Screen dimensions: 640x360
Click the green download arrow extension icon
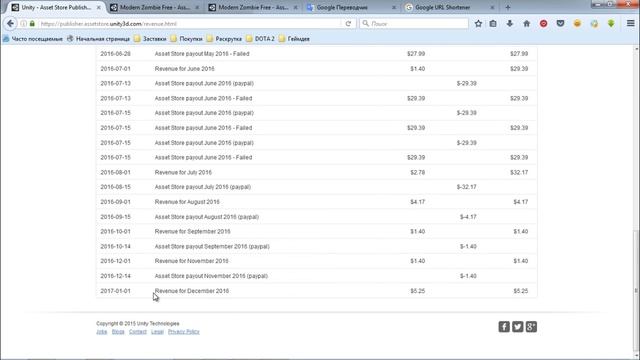pos(611,24)
